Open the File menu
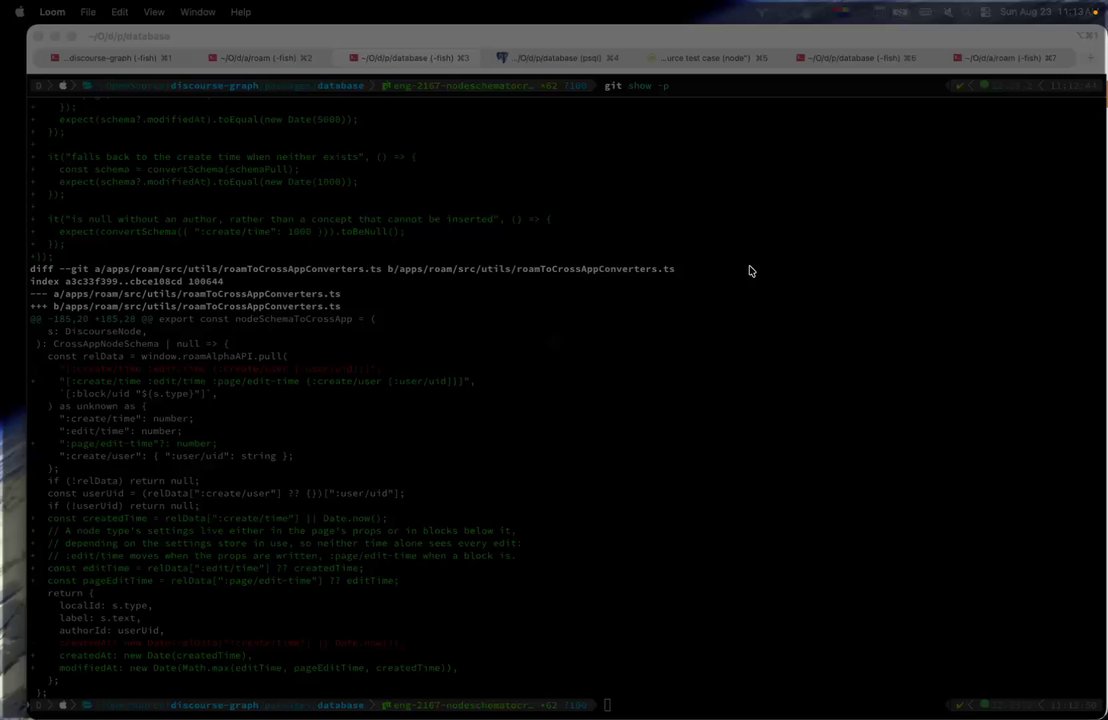This screenshot has width=1108, height=720. [88, 12]
